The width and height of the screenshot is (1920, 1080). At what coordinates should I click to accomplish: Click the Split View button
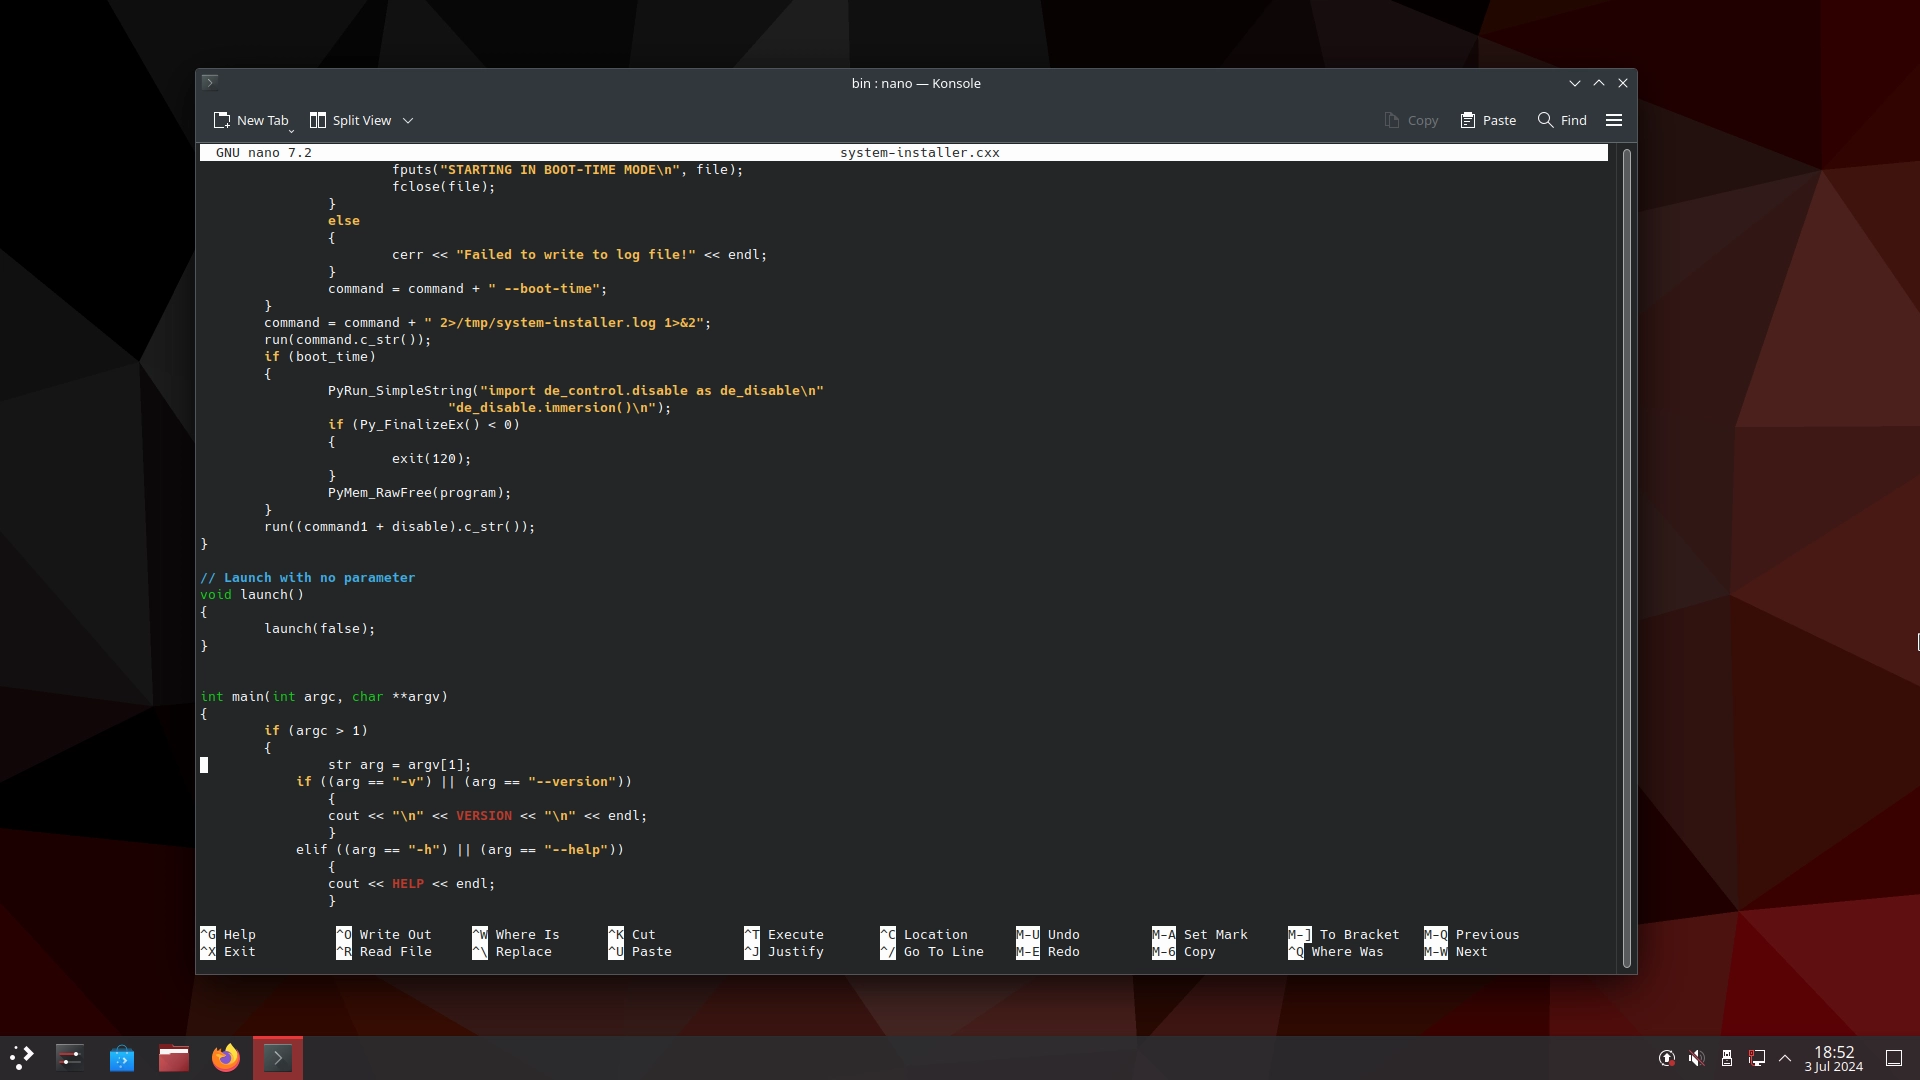[351, 120]
